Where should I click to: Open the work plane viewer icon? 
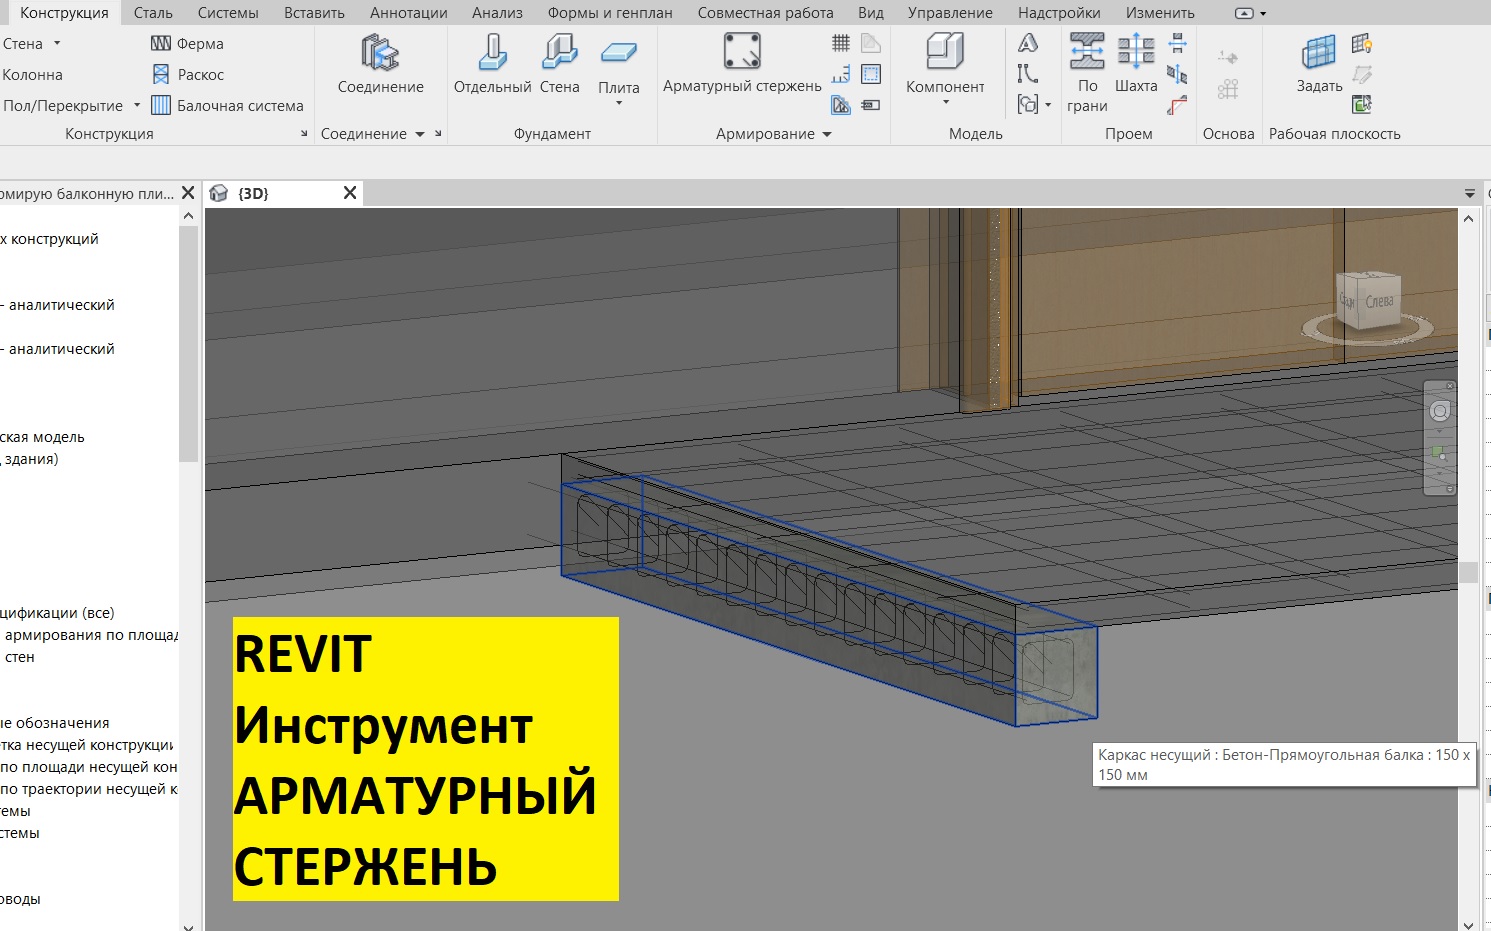pos(1362,104)
